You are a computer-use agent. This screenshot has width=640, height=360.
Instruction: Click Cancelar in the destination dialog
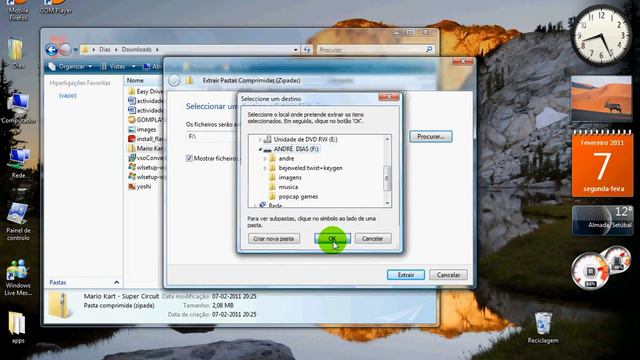coord(373,238)
